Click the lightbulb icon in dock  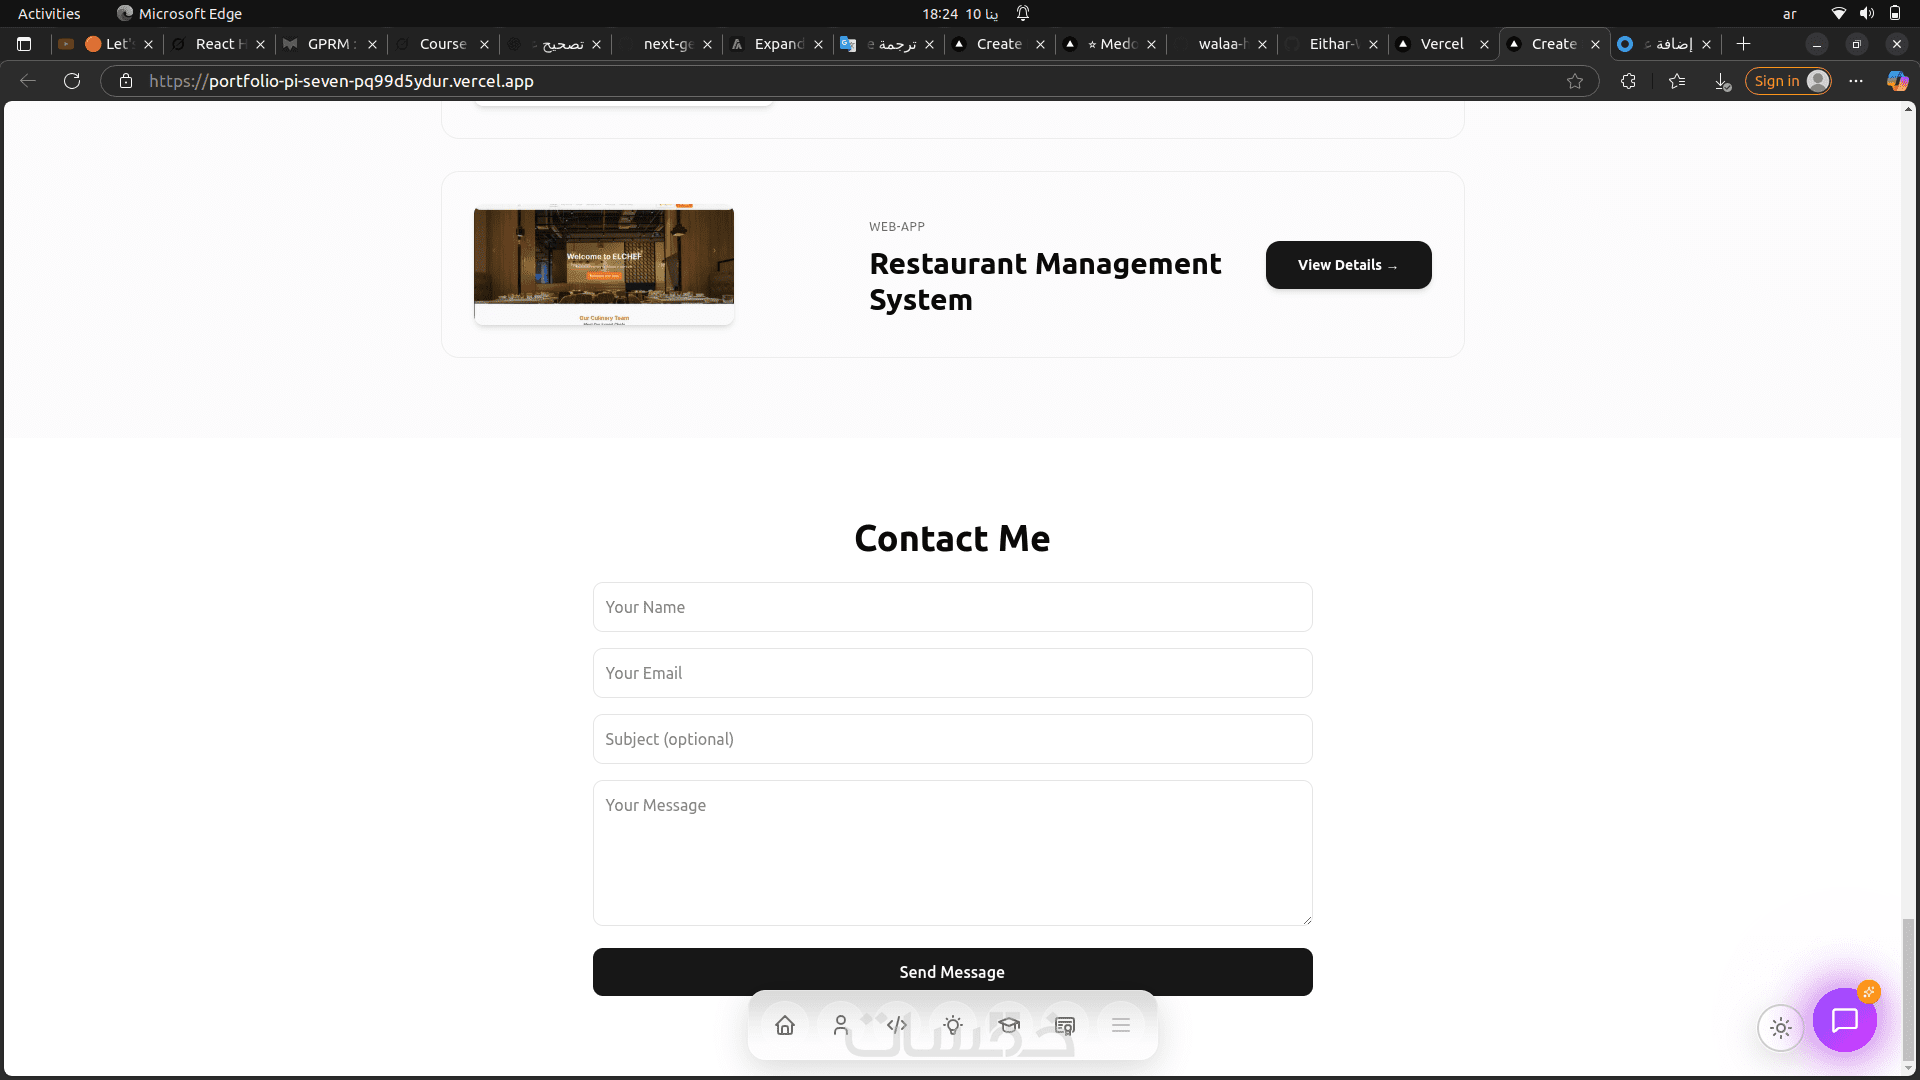953,1026
